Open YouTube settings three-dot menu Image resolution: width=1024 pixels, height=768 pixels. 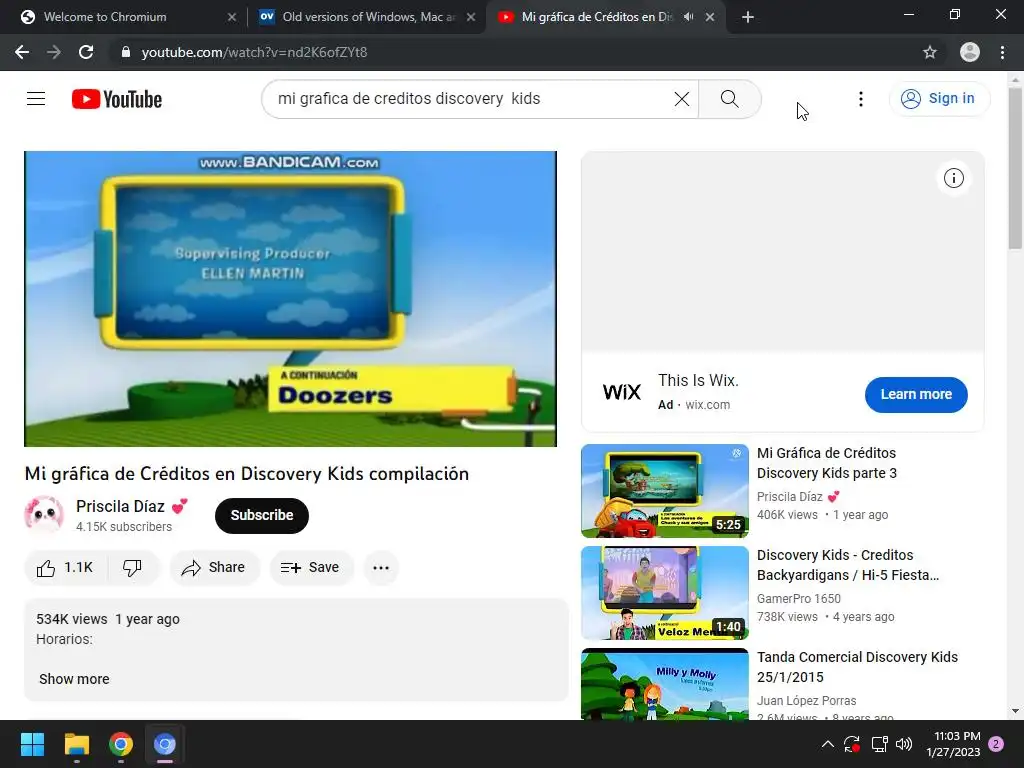[x=861, y=99]
